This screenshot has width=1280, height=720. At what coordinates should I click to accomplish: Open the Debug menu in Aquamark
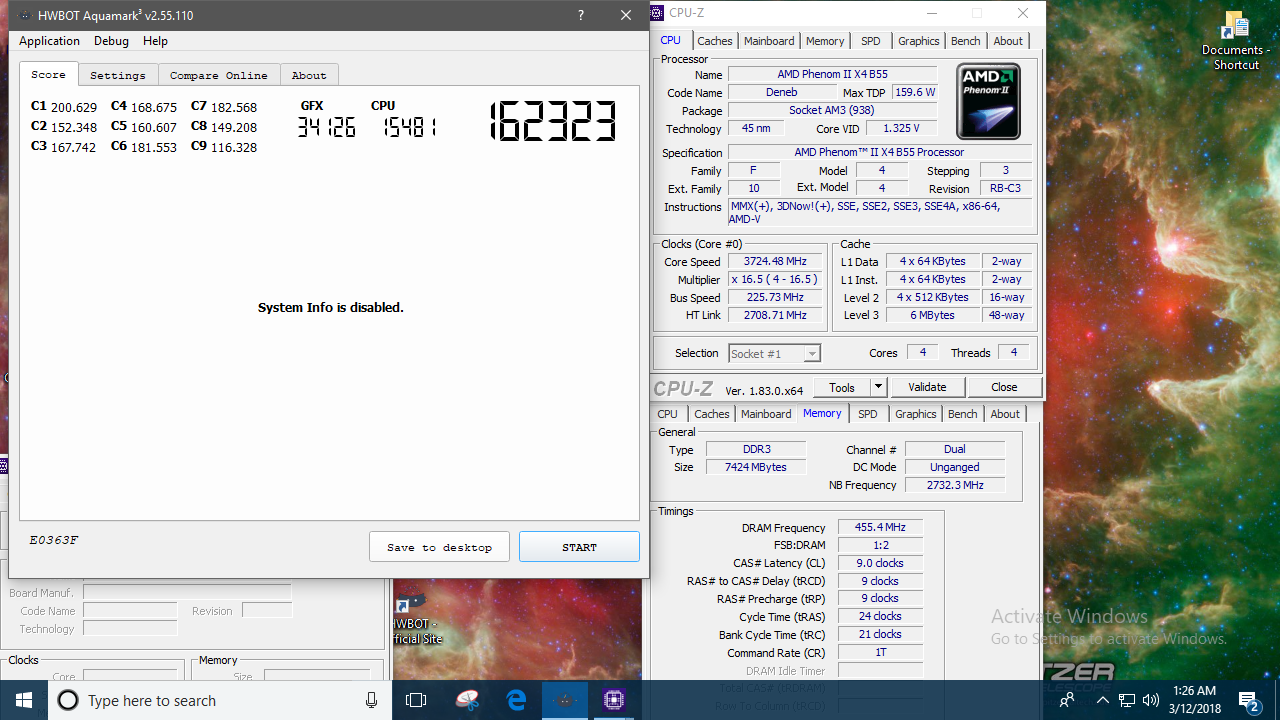pos(111,41)
